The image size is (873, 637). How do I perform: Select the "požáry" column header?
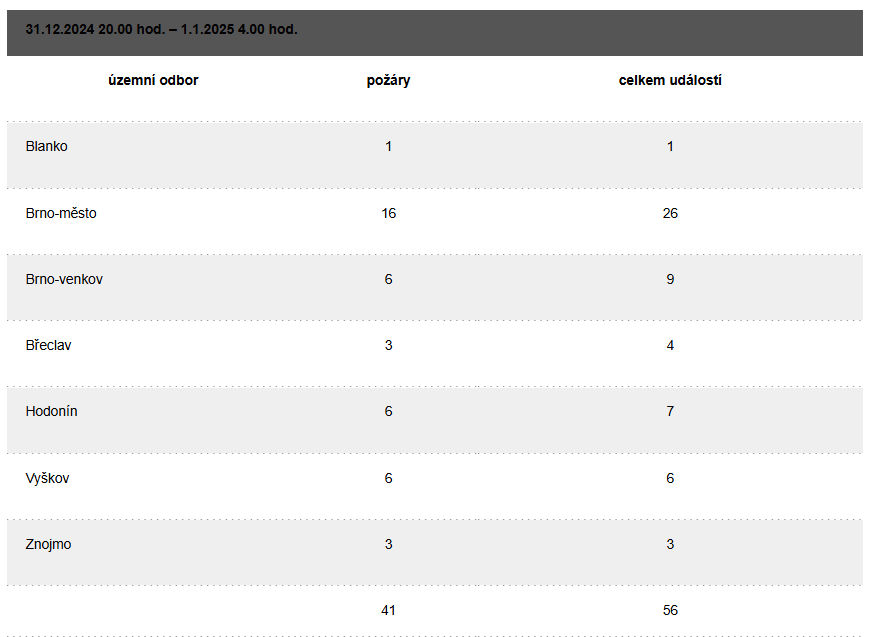tap(388, 80)
